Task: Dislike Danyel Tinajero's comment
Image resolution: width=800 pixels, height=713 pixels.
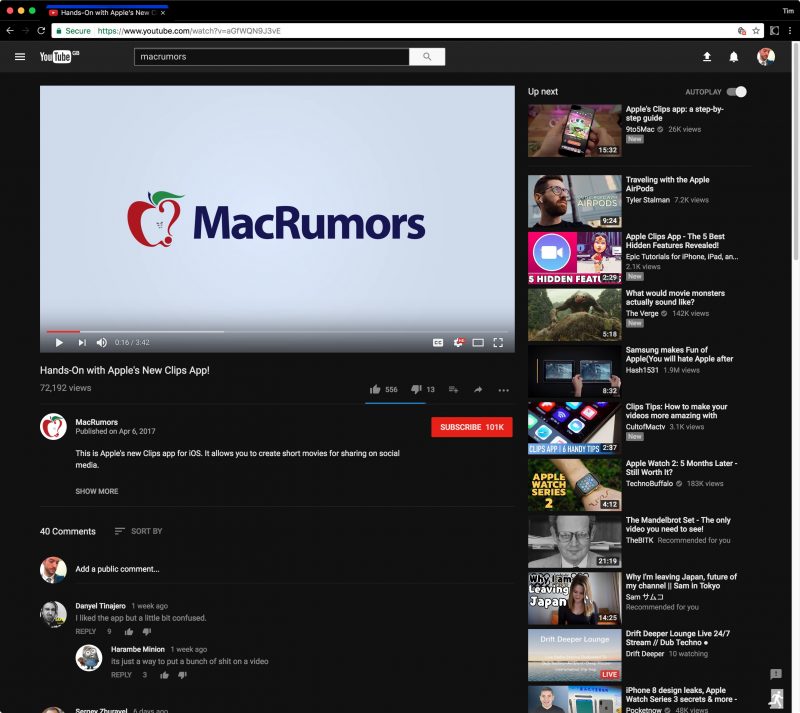Action: (147, 632)
